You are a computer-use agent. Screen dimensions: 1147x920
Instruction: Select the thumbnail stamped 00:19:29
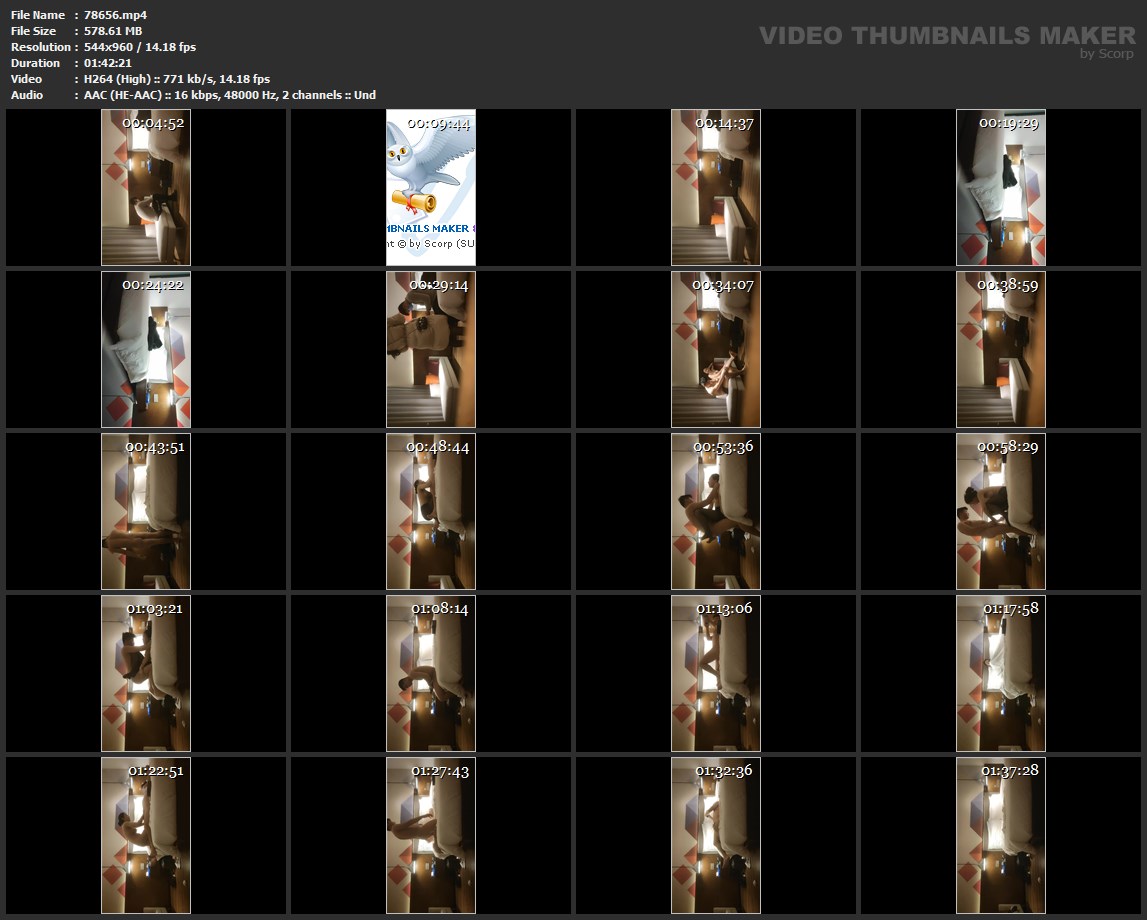[x=1000, y=187]
